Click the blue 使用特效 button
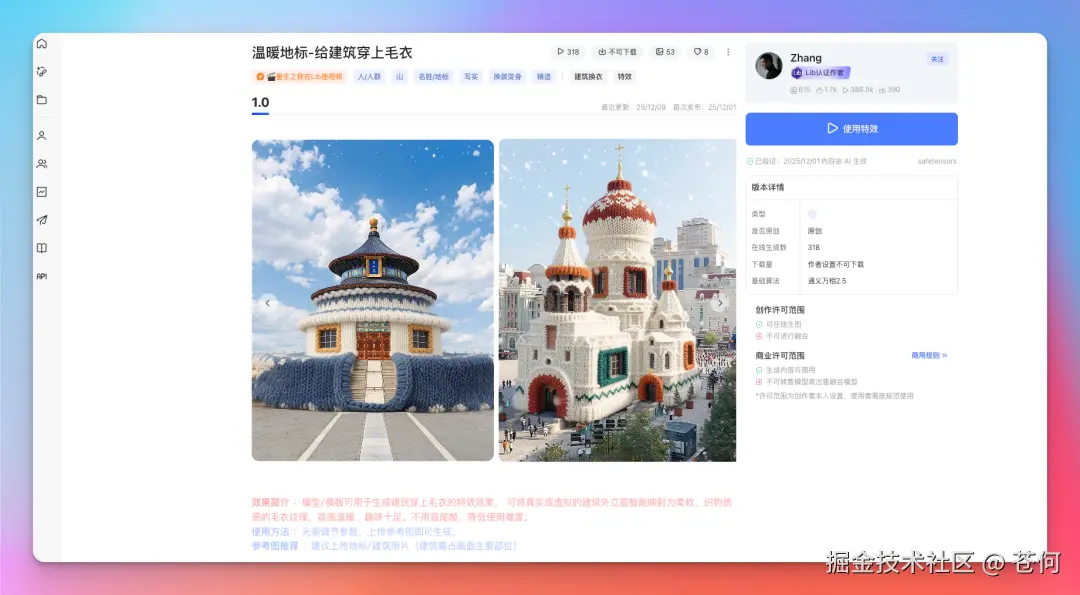1080x595 pixels. point(851,128)
